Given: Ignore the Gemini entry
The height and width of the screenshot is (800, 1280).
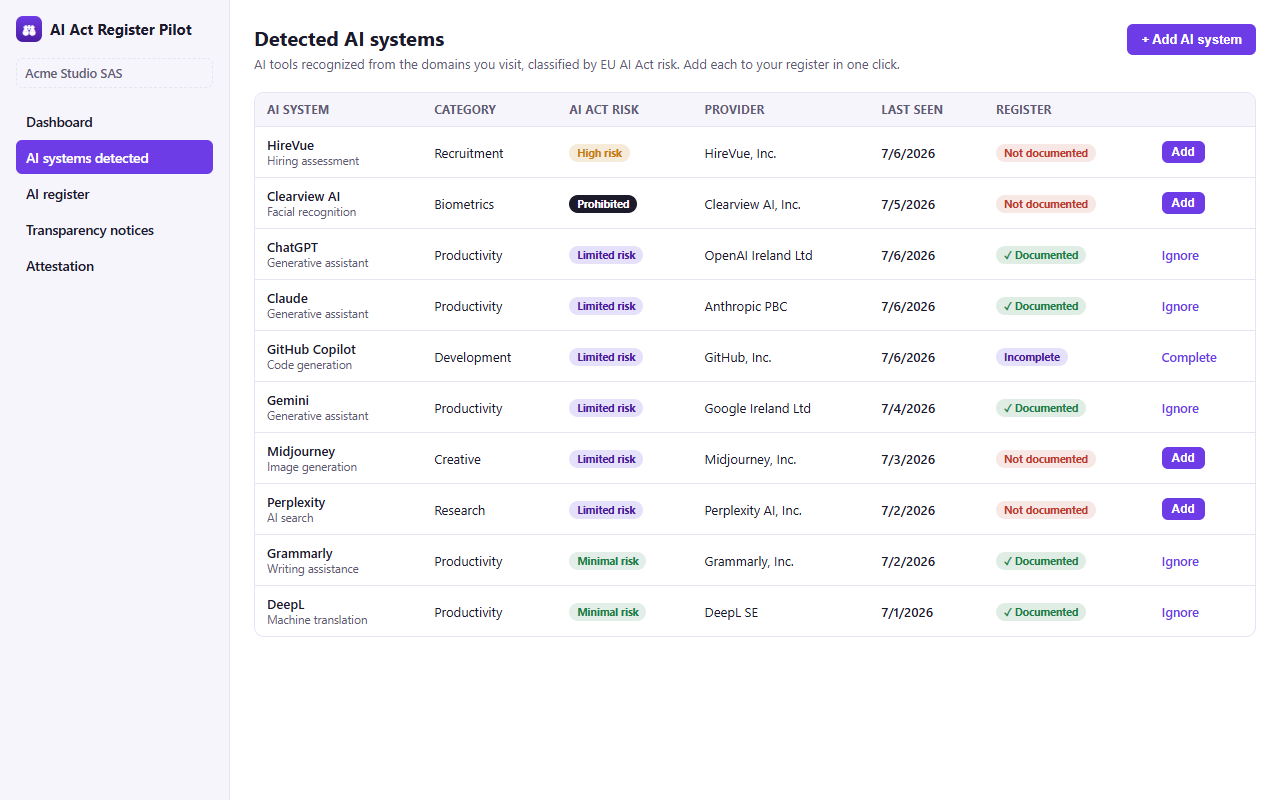Looking at the screenshot, I should coord(1180,408).
